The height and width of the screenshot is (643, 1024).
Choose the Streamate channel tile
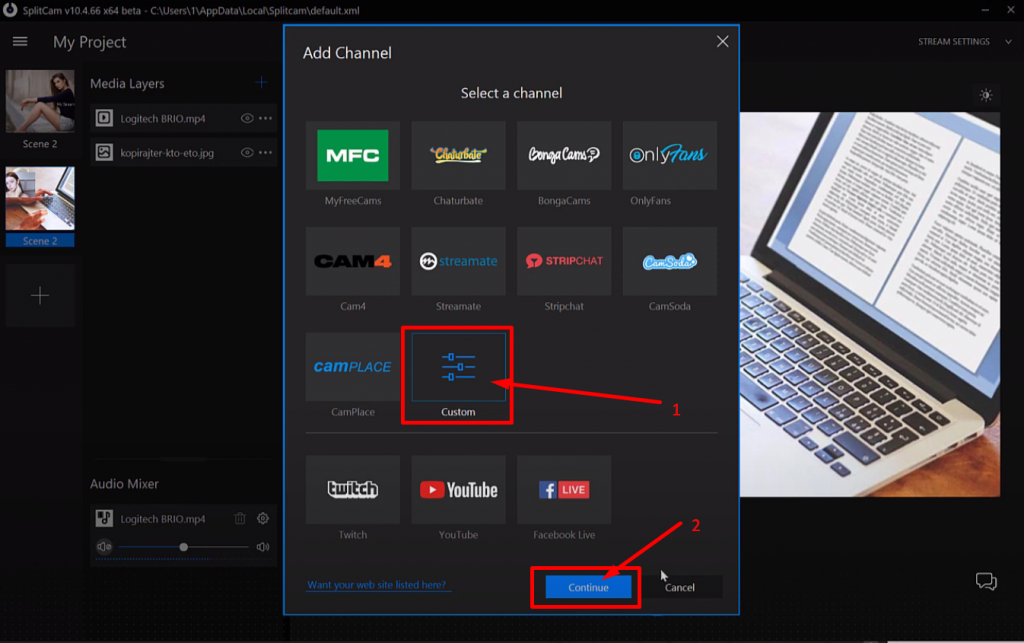[x=458, y=261]
